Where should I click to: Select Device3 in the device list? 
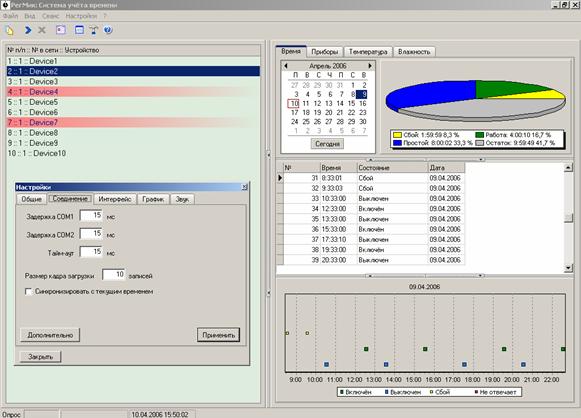click(x=133, y=82)
